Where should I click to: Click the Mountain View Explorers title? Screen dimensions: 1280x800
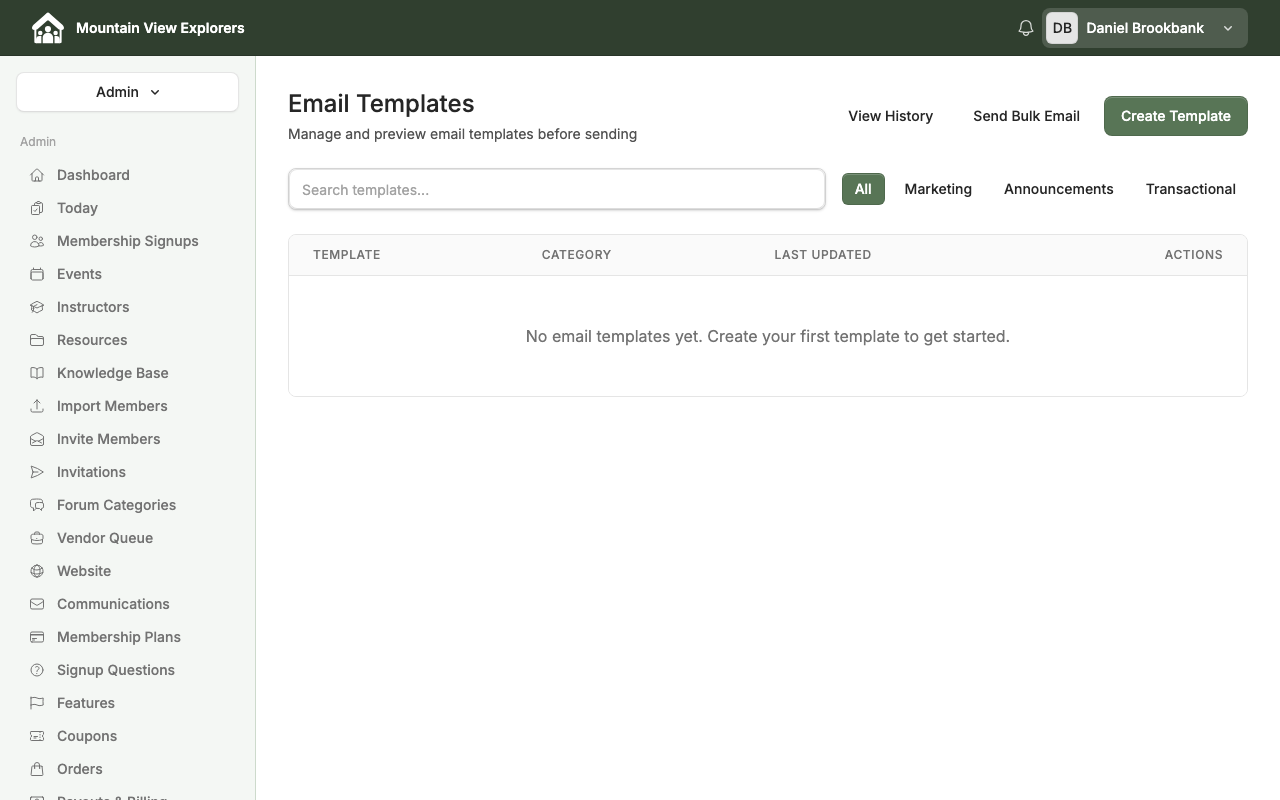[160, 28]
